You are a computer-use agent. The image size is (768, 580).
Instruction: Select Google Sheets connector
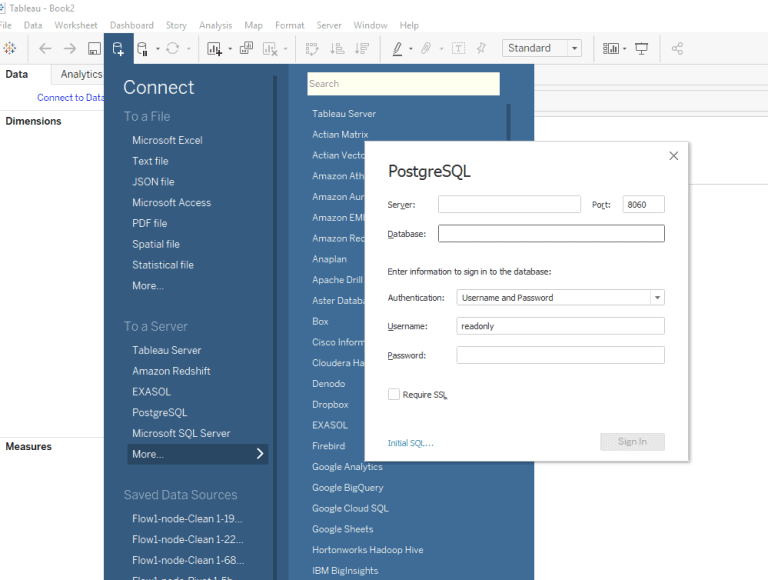(x=342, y=529)
